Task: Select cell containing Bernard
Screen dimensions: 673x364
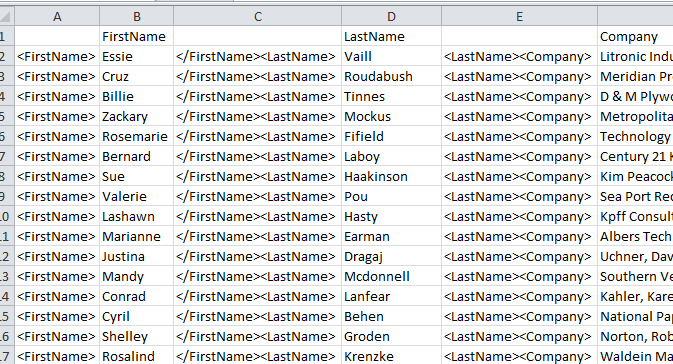Action: pos(136,156)
